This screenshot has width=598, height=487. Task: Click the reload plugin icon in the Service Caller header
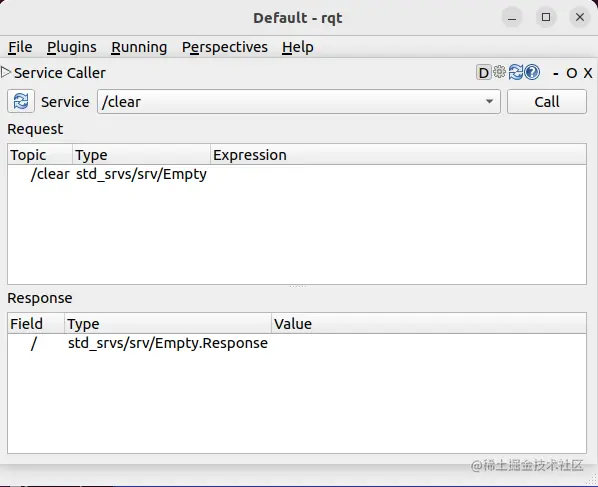516,72
